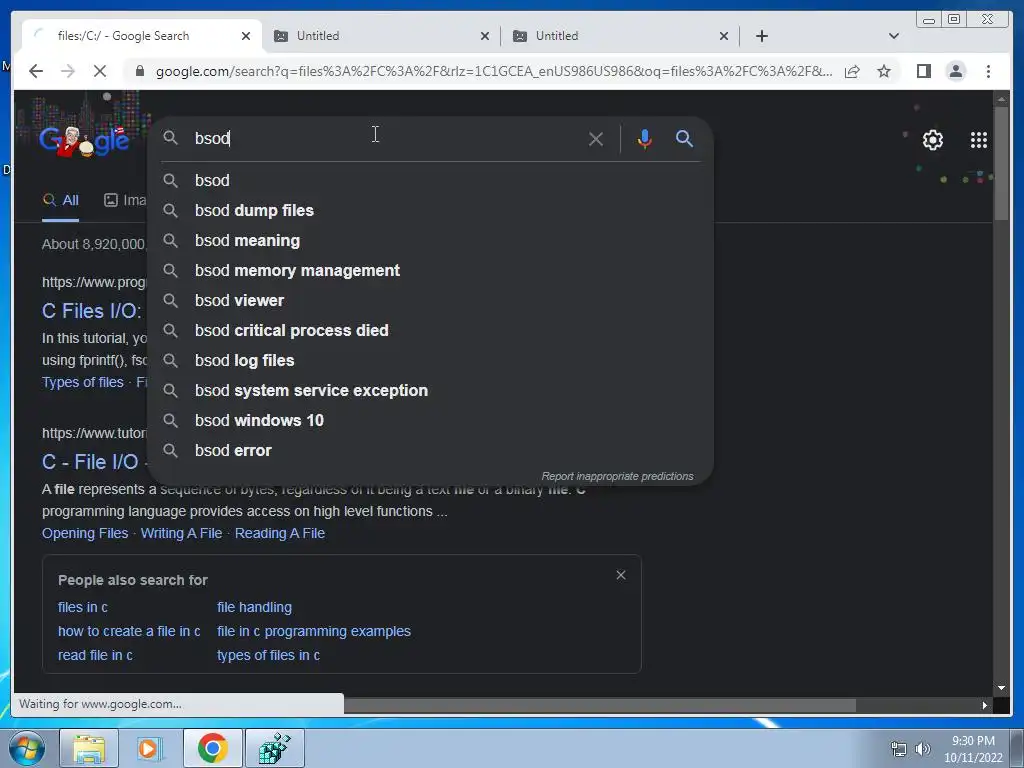Viewport: 1024px width, 768px height.
Task: Open 'Types of files' sitelink
Action: [82, 382]
